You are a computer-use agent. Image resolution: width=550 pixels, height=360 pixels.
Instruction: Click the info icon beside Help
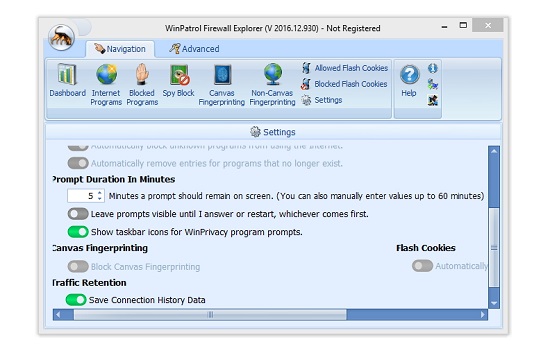tap(432, 68)
